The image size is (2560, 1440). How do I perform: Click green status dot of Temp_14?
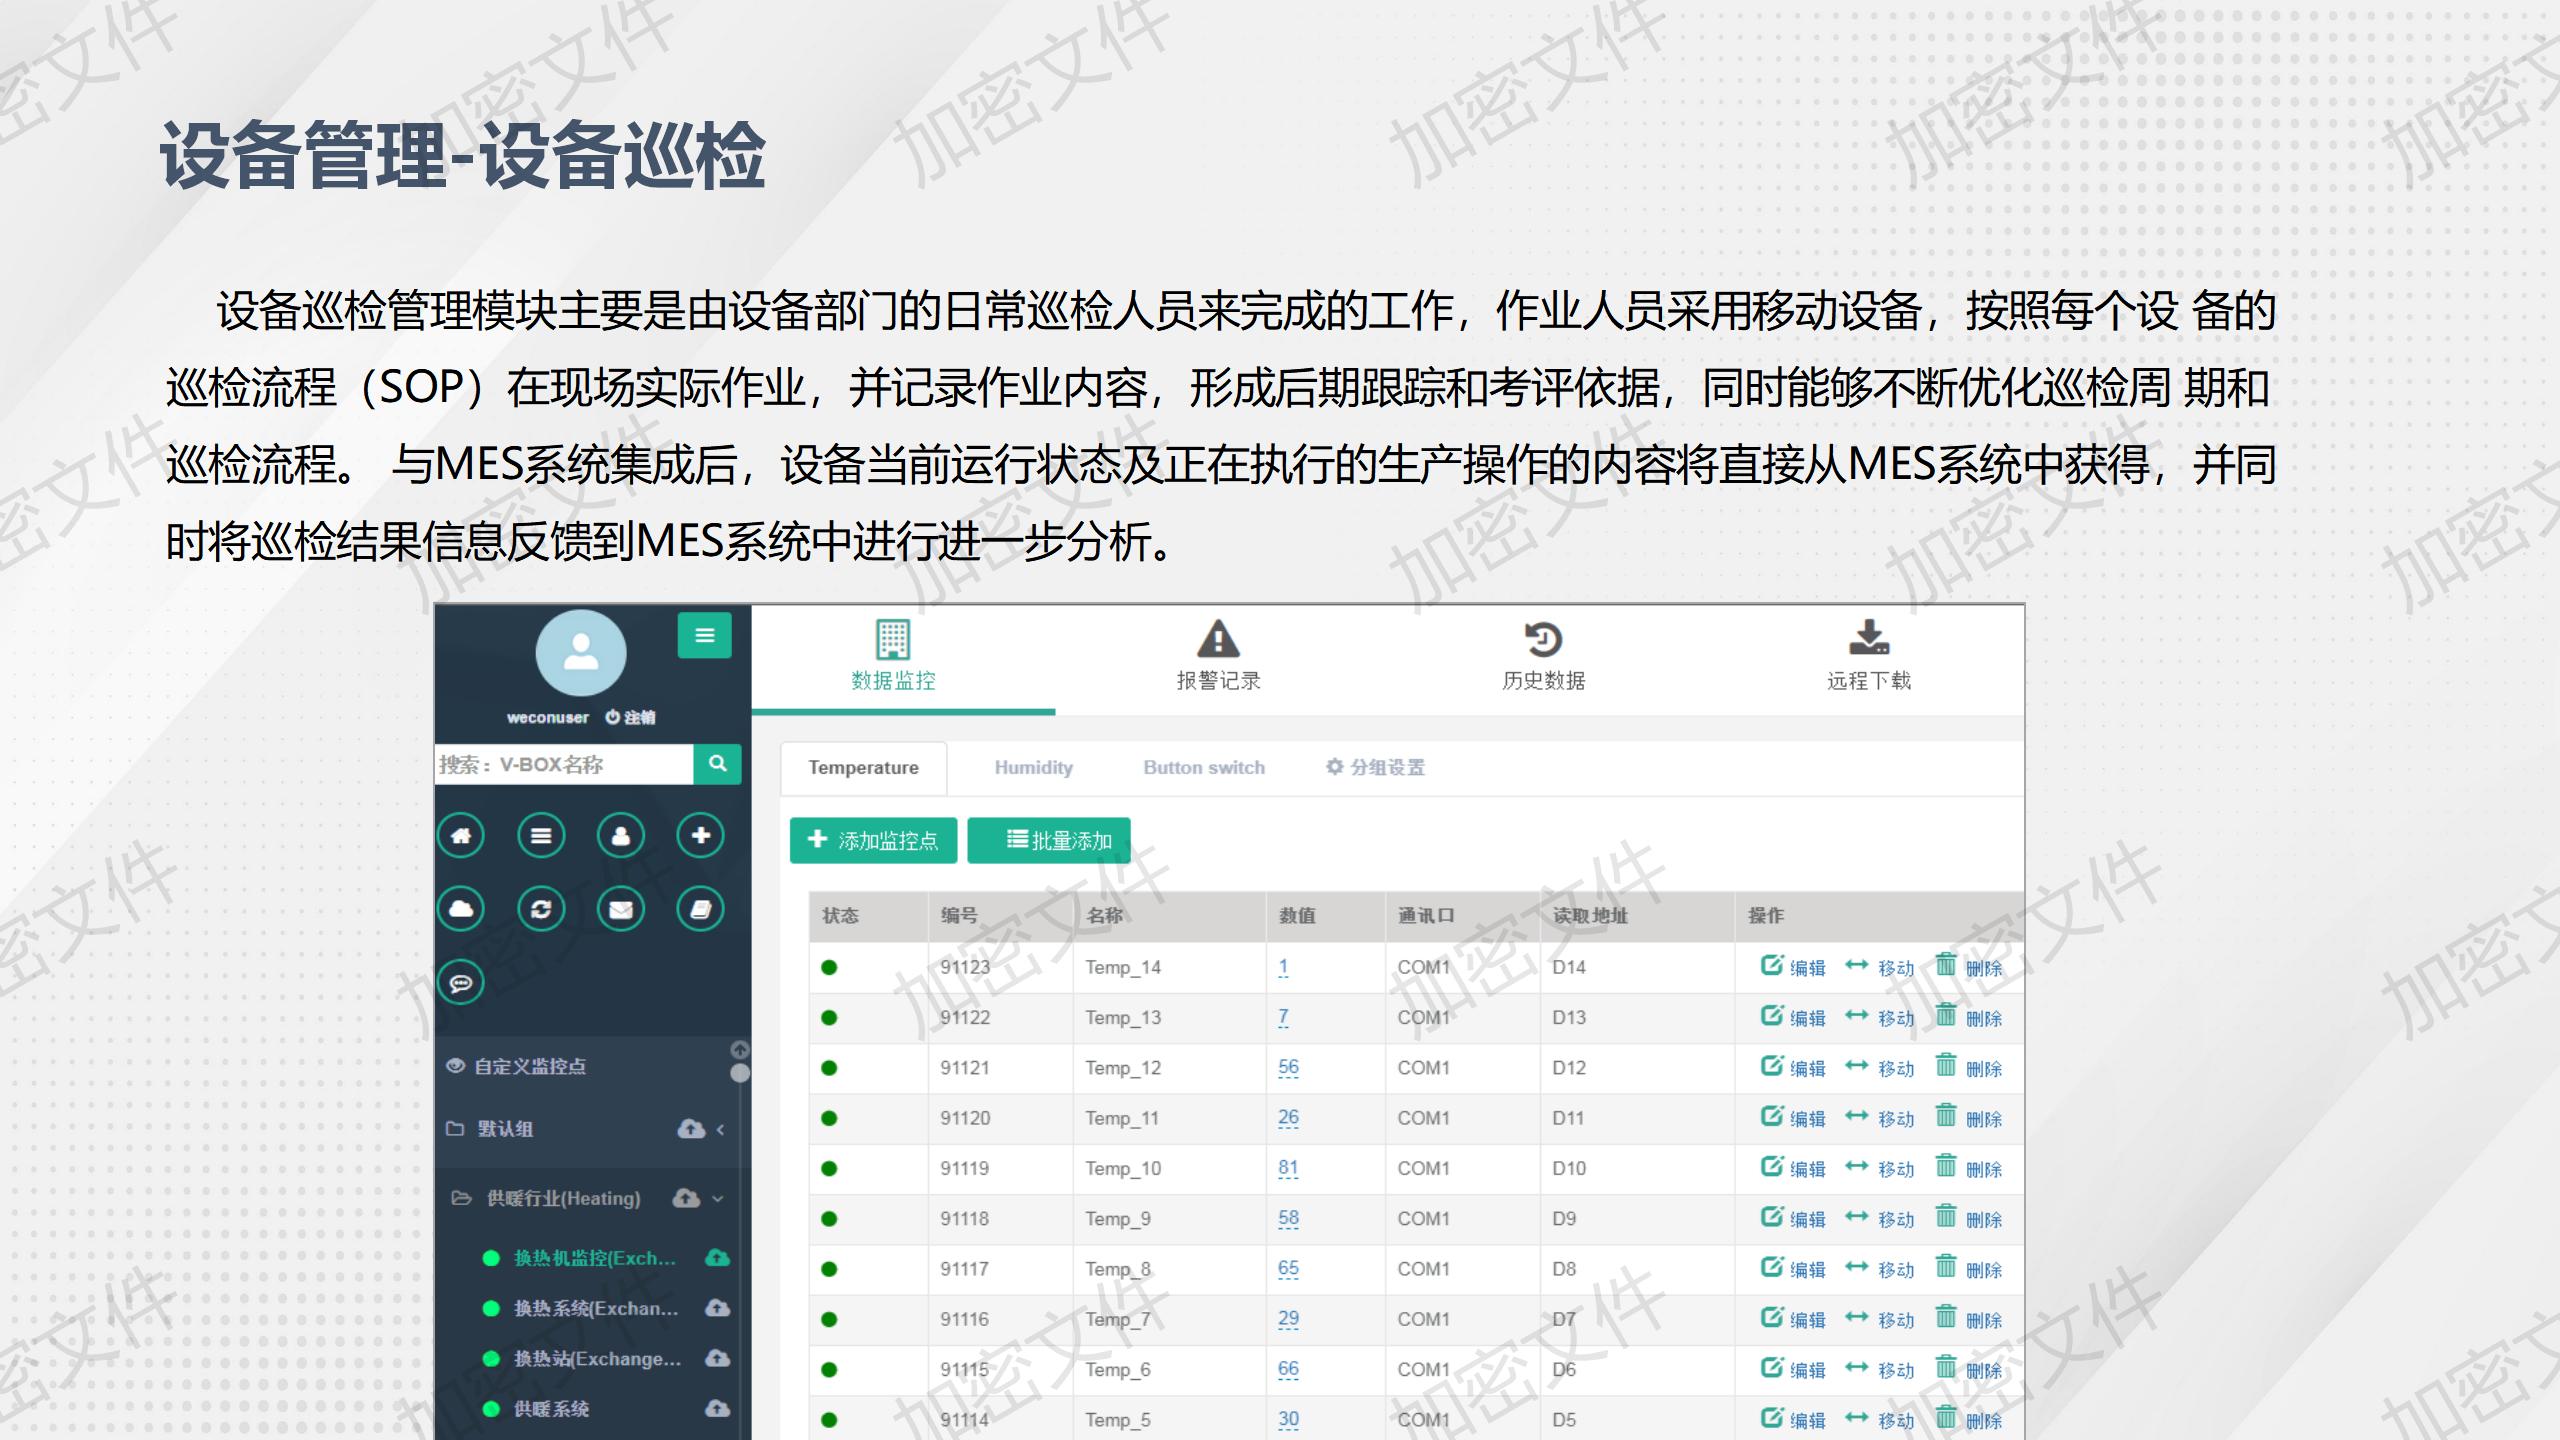[829, 967]
